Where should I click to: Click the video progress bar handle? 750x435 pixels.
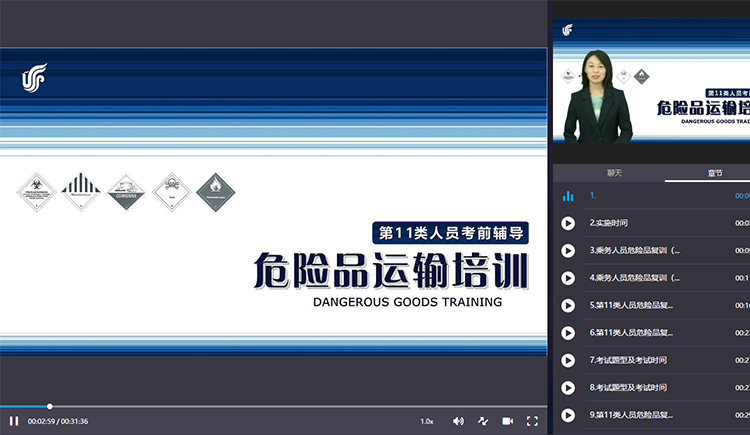click(x=50, y=406)
